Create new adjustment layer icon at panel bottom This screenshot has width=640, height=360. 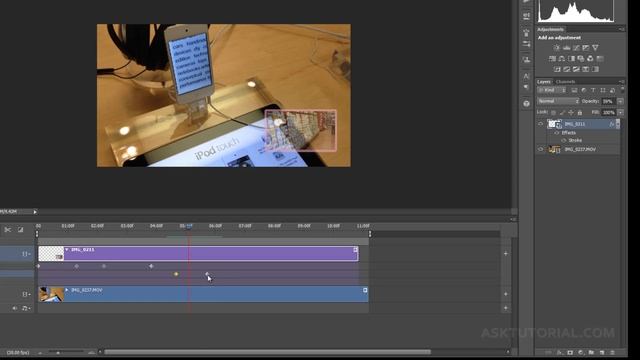click(x=581, y=352)
